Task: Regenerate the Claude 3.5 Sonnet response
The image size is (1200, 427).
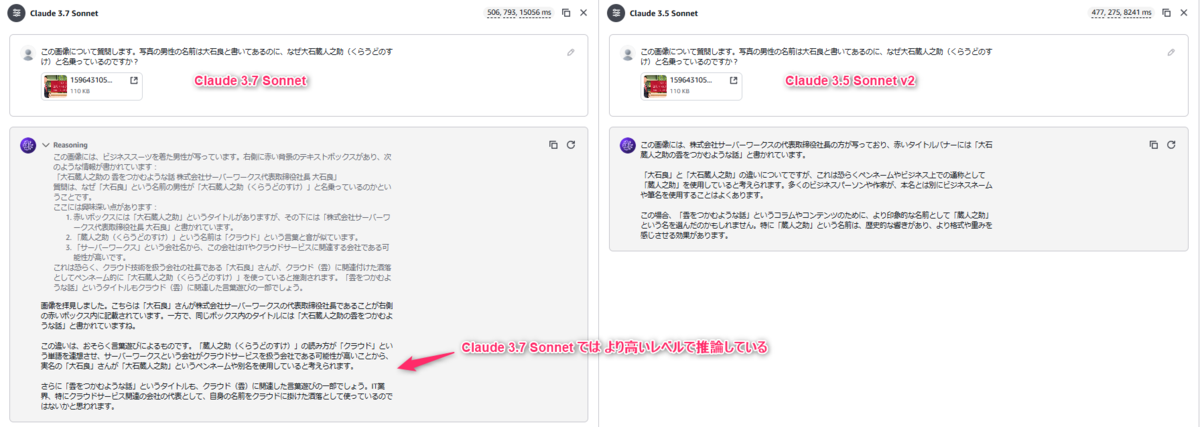Action: [x=1170, y=144]
